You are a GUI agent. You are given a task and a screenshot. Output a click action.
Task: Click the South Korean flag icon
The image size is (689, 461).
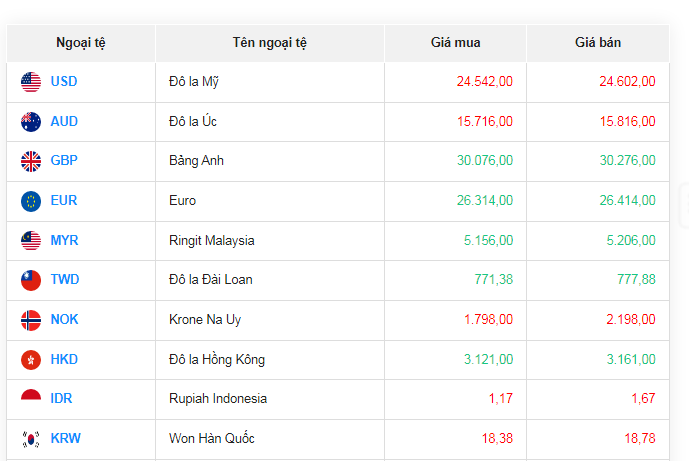point(31,439)
